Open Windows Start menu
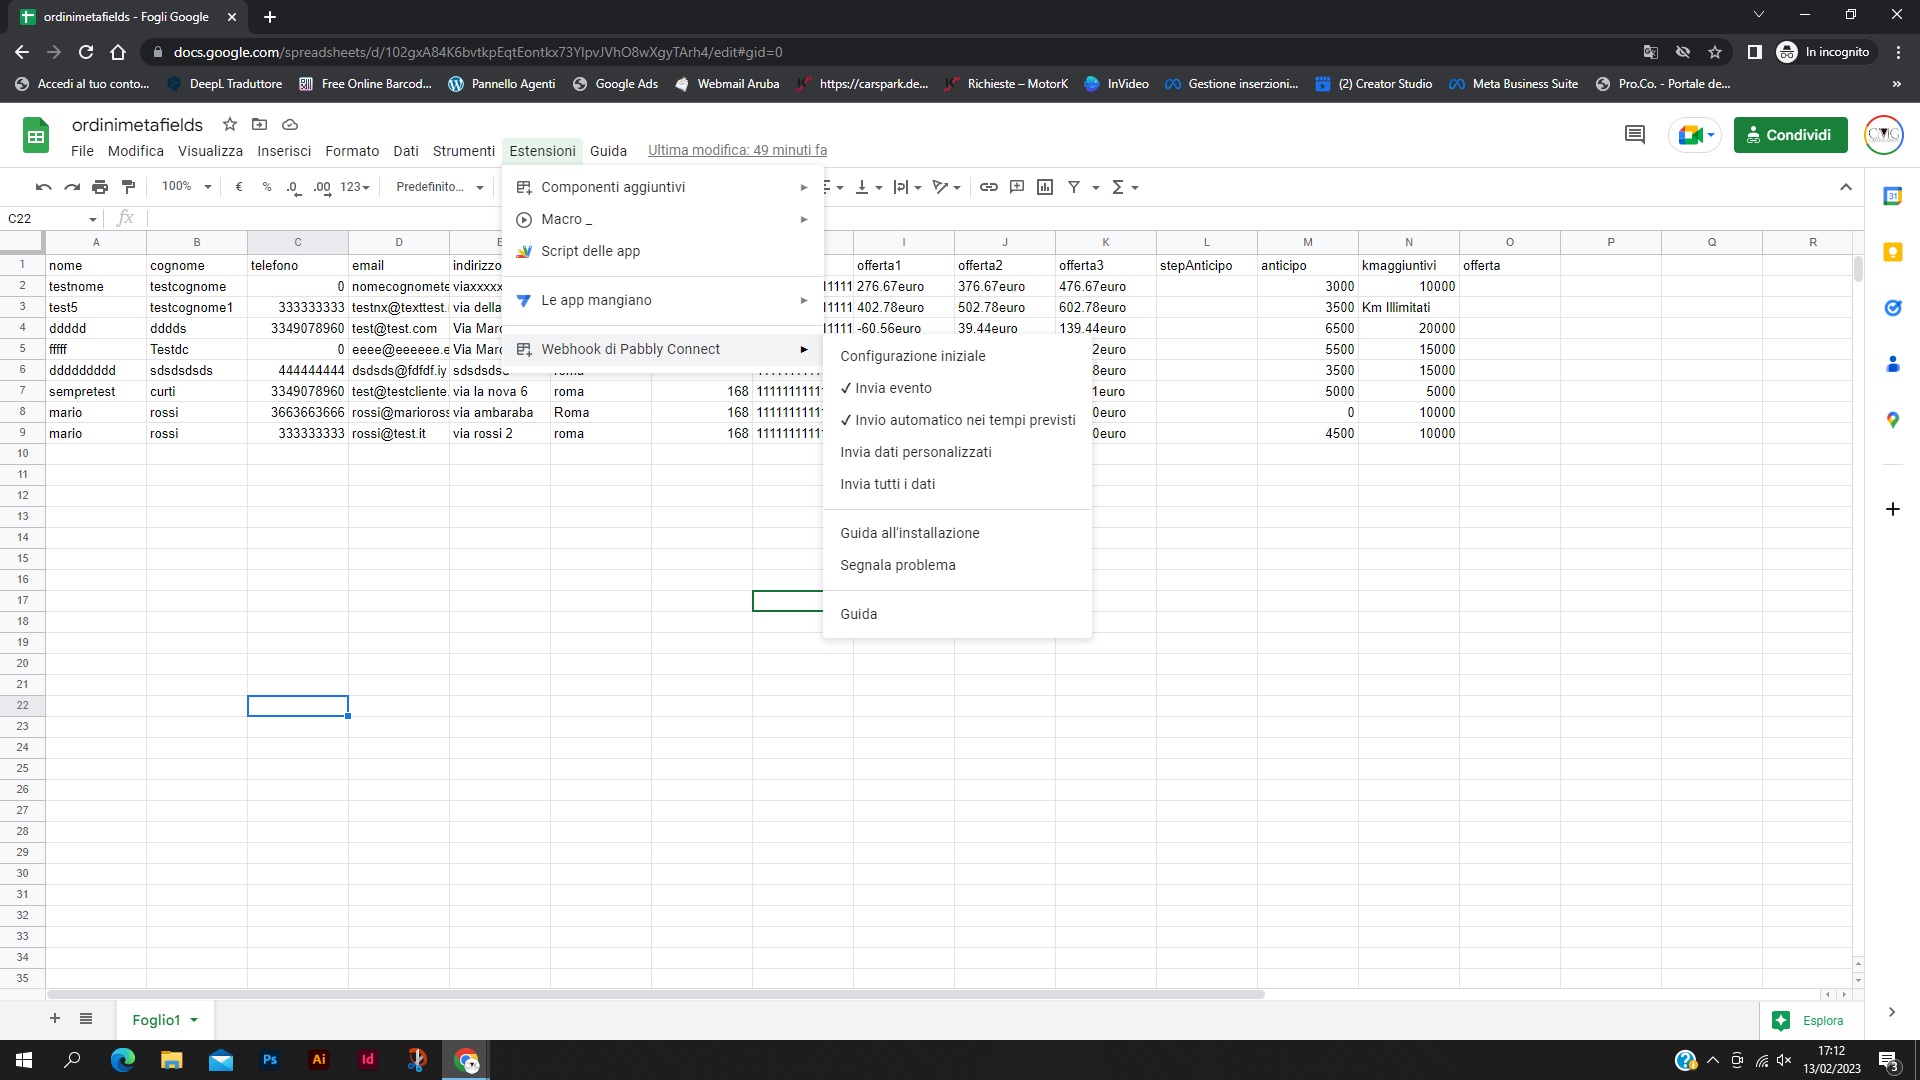Image resolution: width=1920 pixels, height=1080 pixels. pyautogui.click(x=24, y=1060)
